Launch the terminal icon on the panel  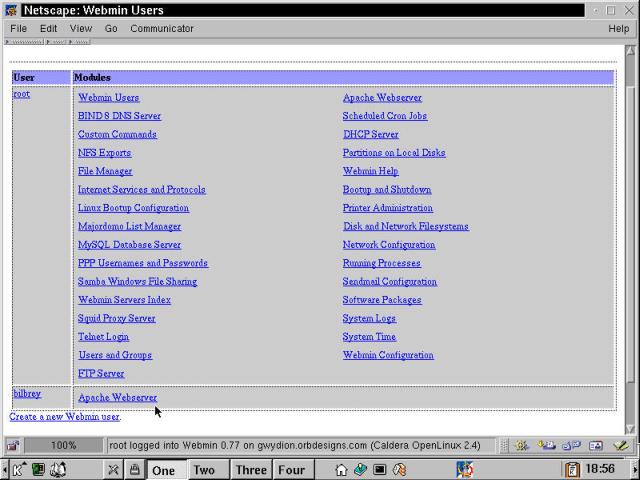[380, 469]
